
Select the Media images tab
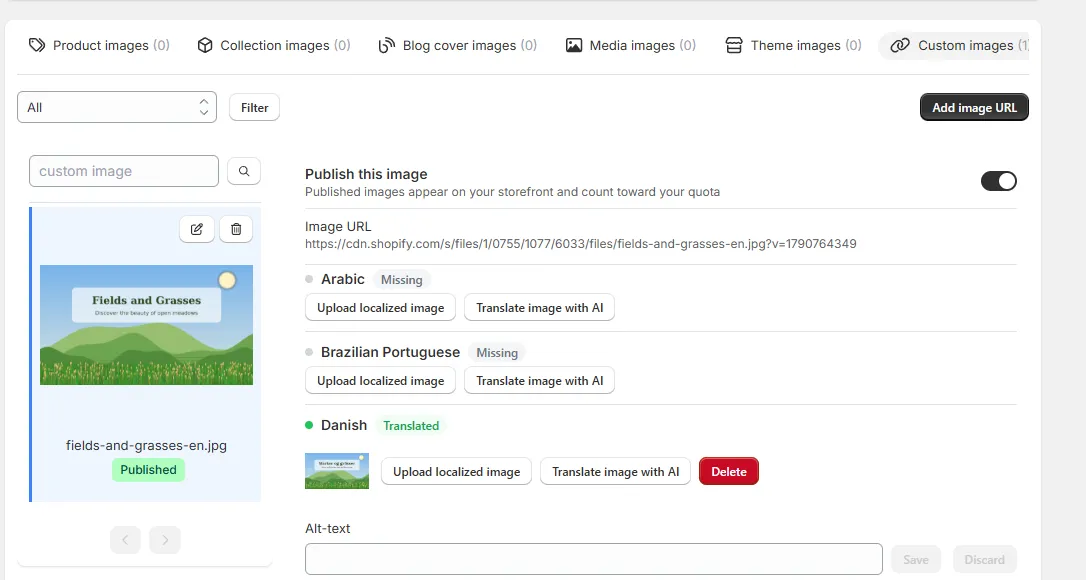click(631, 46)
